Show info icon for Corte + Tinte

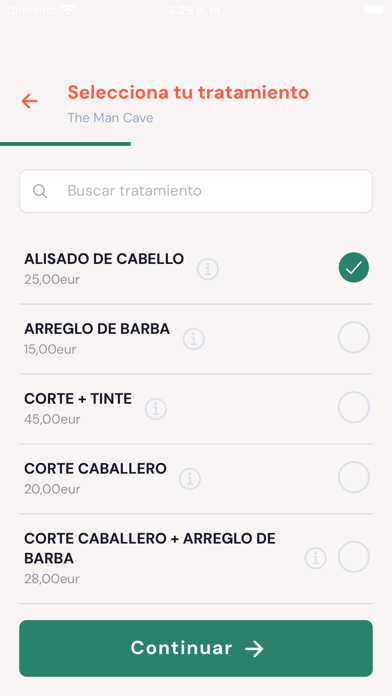pos(156,409)
